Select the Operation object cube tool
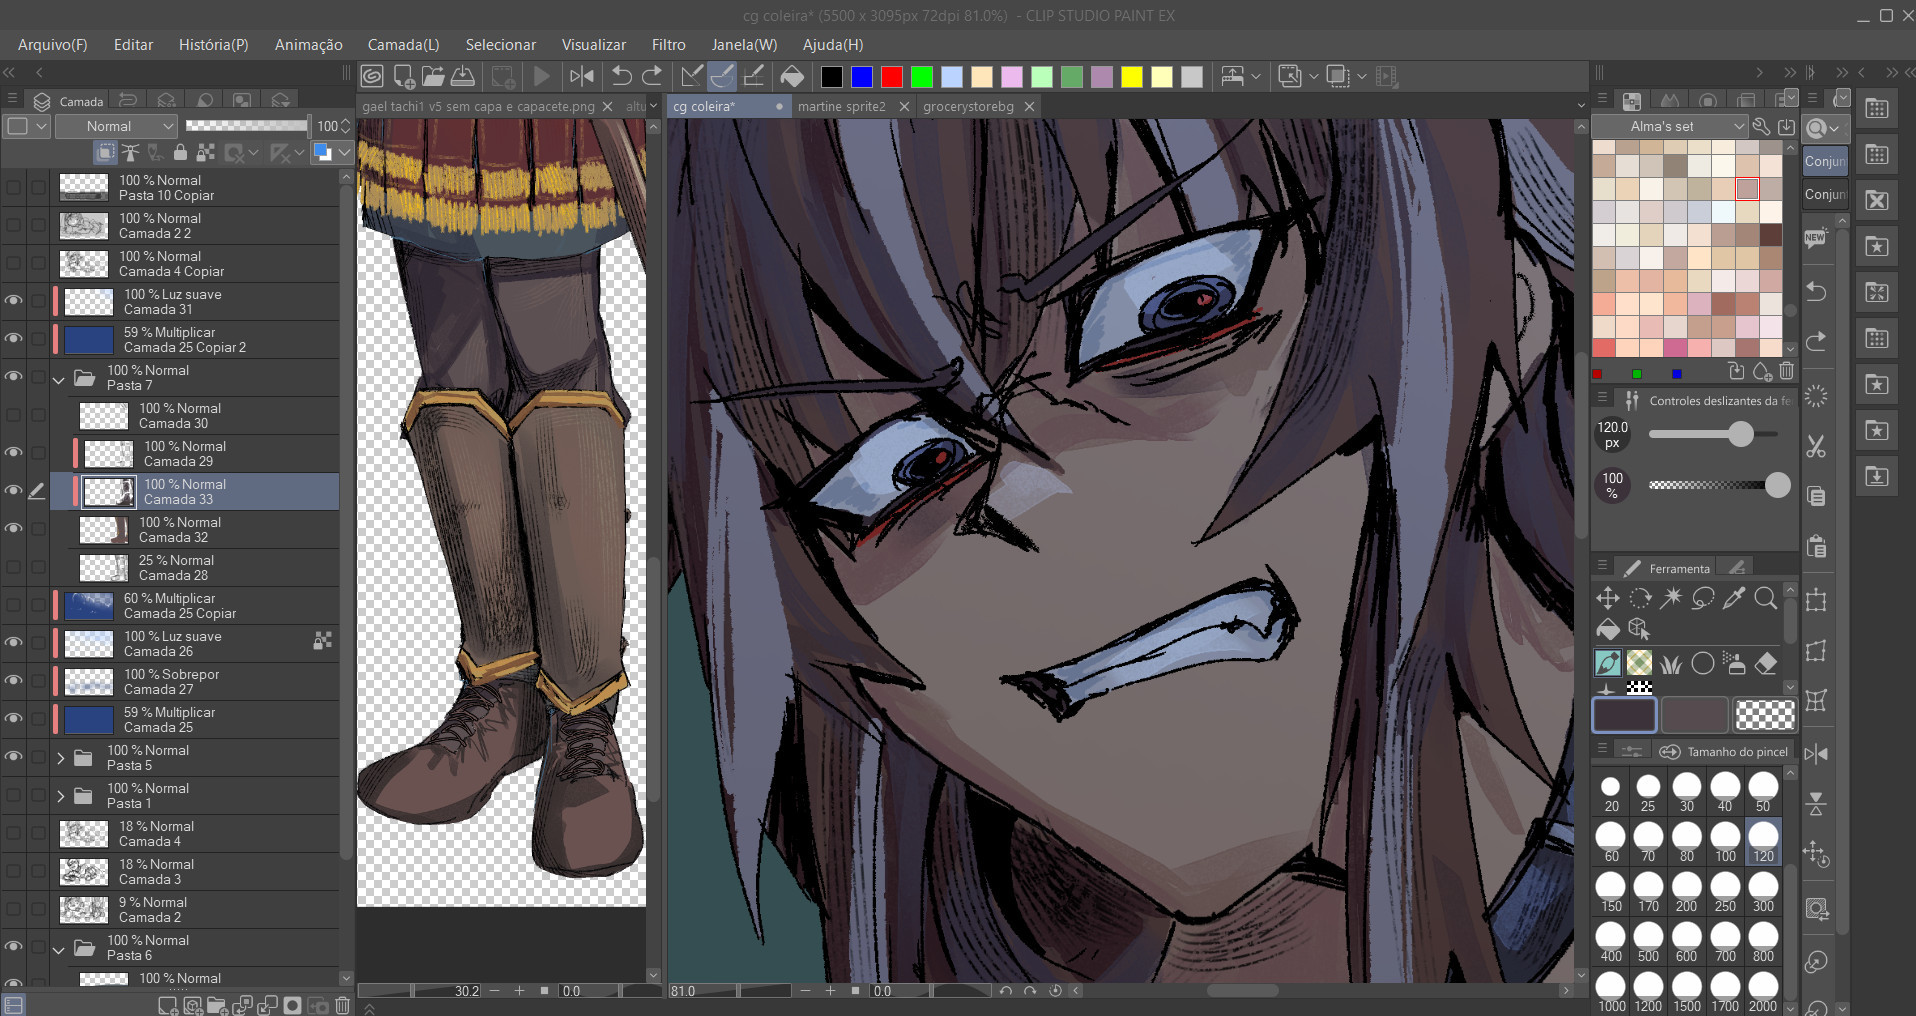Screen dimensions: 1916x1016 1639,629
